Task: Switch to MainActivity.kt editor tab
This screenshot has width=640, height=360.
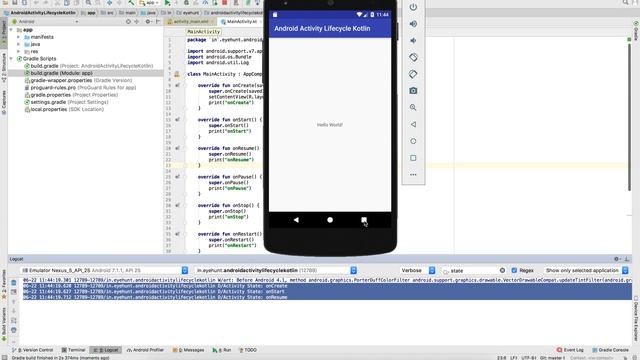Action: coord(241,21)
